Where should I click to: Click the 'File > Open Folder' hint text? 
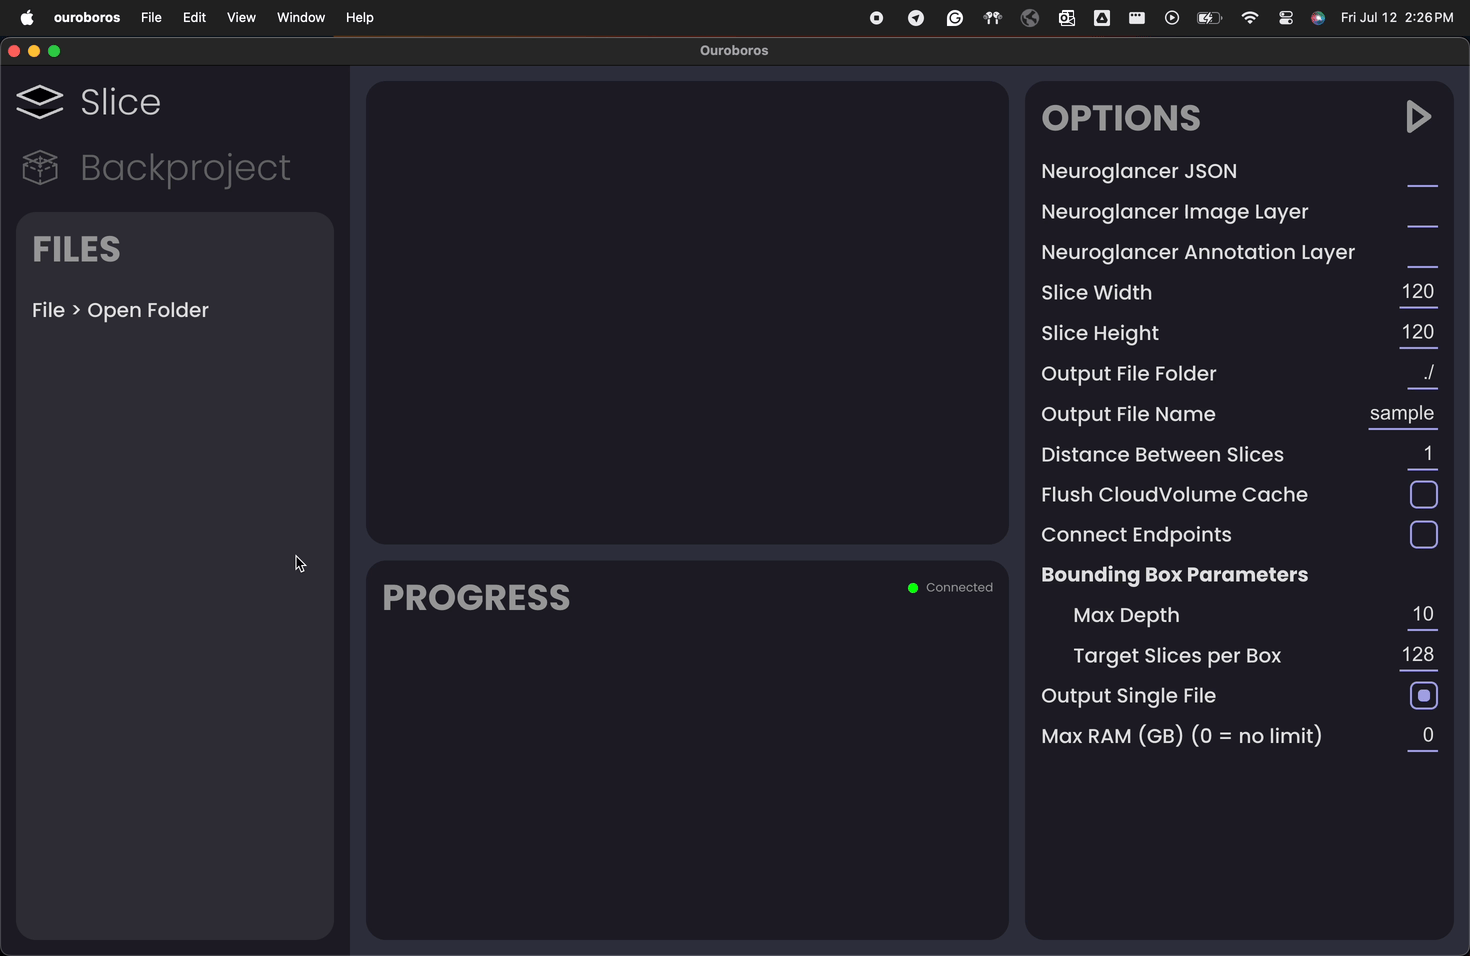pyautogui.click(x=120, y=310)
